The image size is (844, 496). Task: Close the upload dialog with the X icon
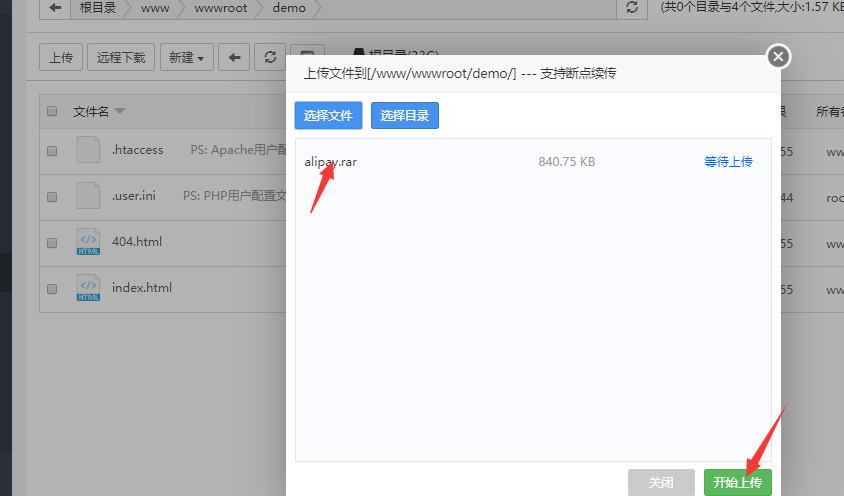[x=779, y=57]
